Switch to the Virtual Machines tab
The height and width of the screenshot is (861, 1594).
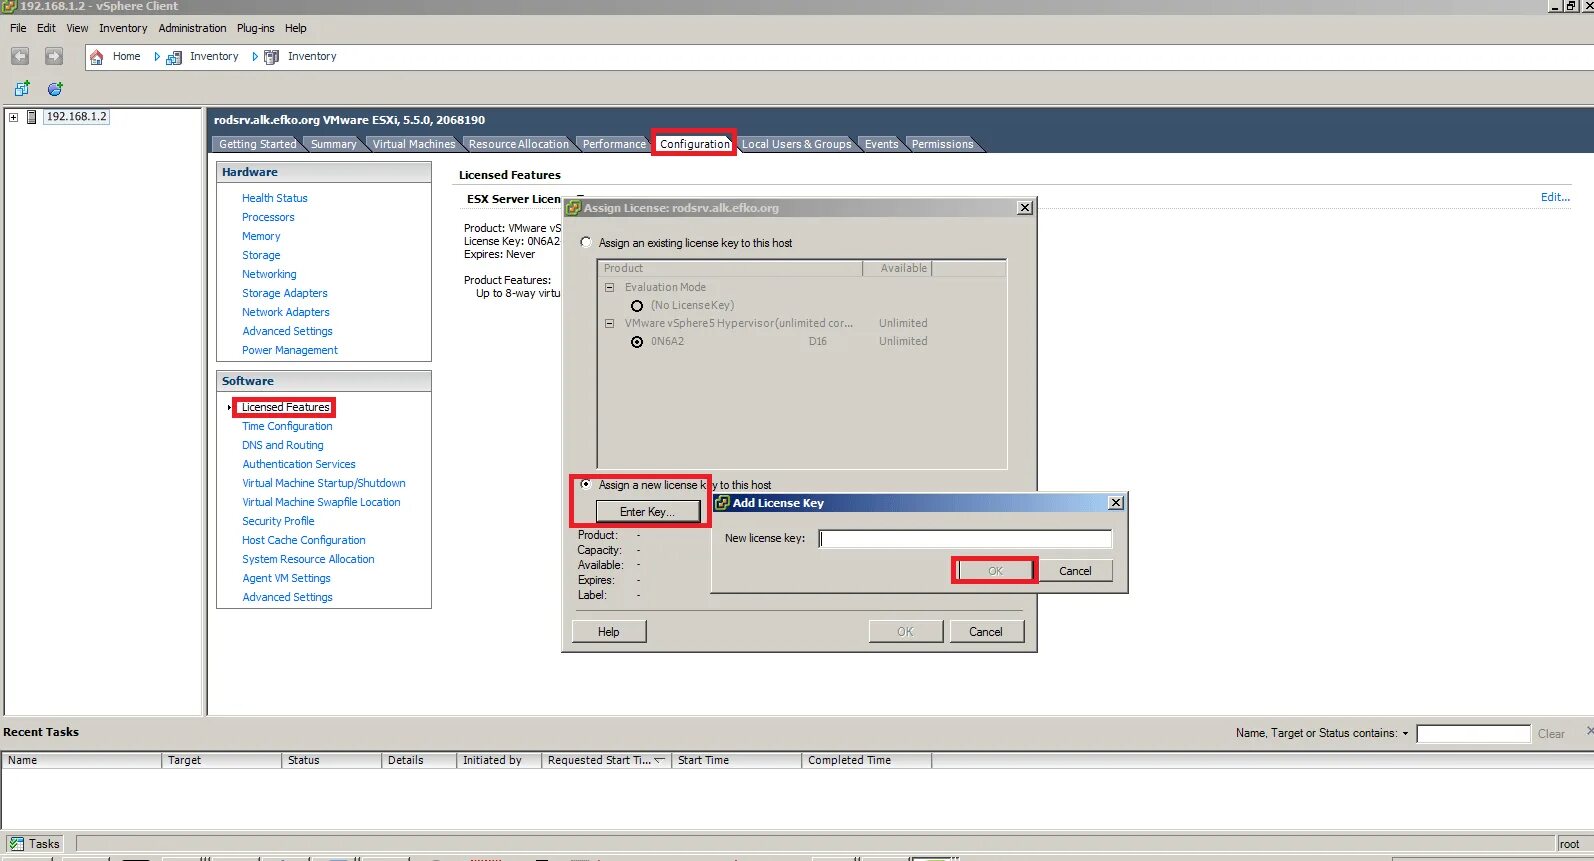[413, 144]
